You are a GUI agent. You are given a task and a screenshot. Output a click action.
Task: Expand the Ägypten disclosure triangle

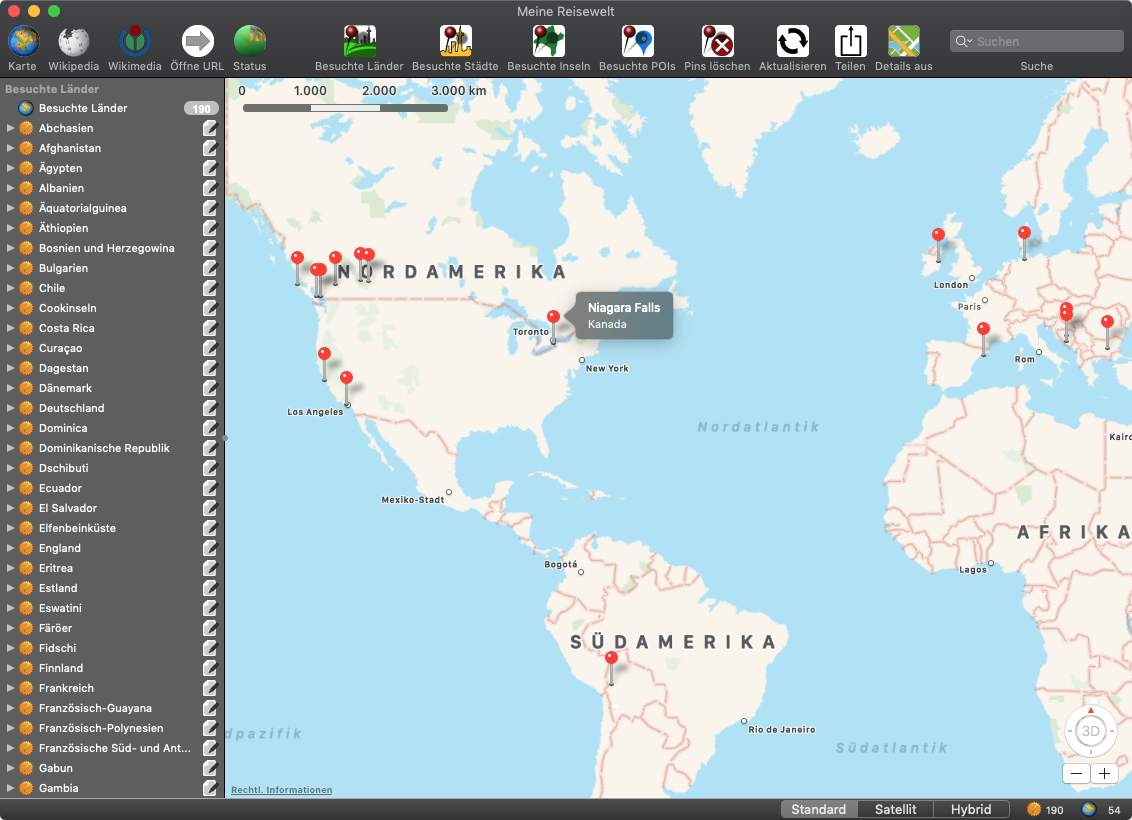(11, 168)
